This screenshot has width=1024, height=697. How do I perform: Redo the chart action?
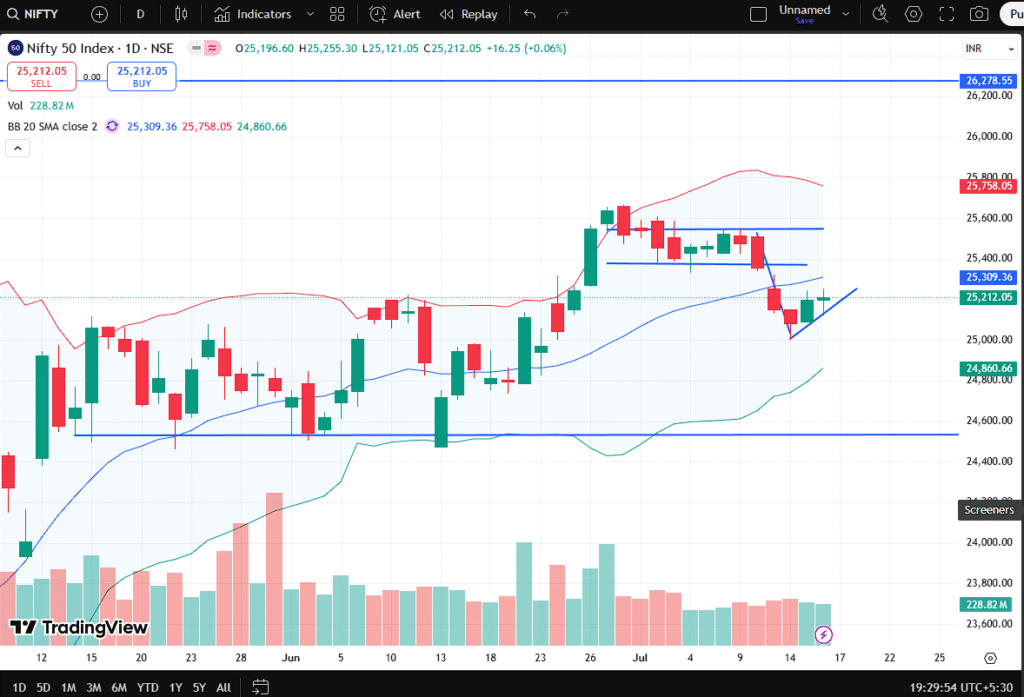click(x=562, y=14)
